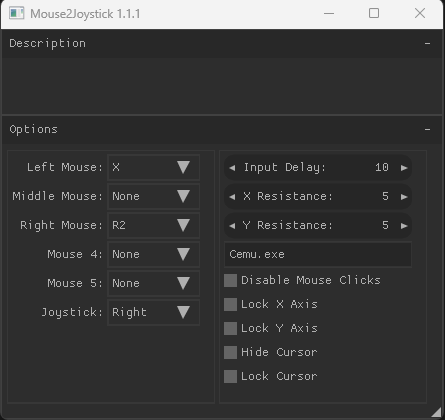Screen dimensions: 445x420
Task: Open the Middle Mouse dropdown
Action: tap(154, 196)
